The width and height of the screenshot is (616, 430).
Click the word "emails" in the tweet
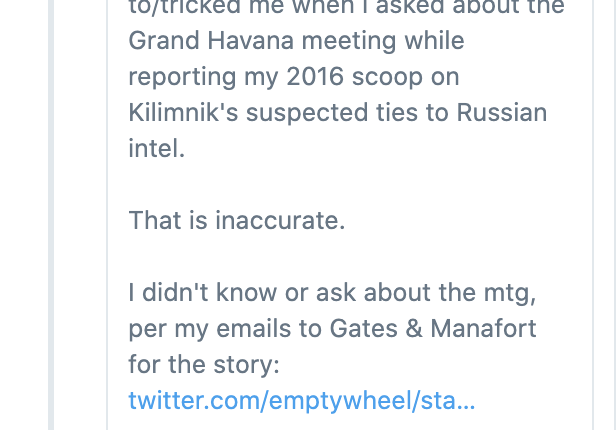pos(254,328)
